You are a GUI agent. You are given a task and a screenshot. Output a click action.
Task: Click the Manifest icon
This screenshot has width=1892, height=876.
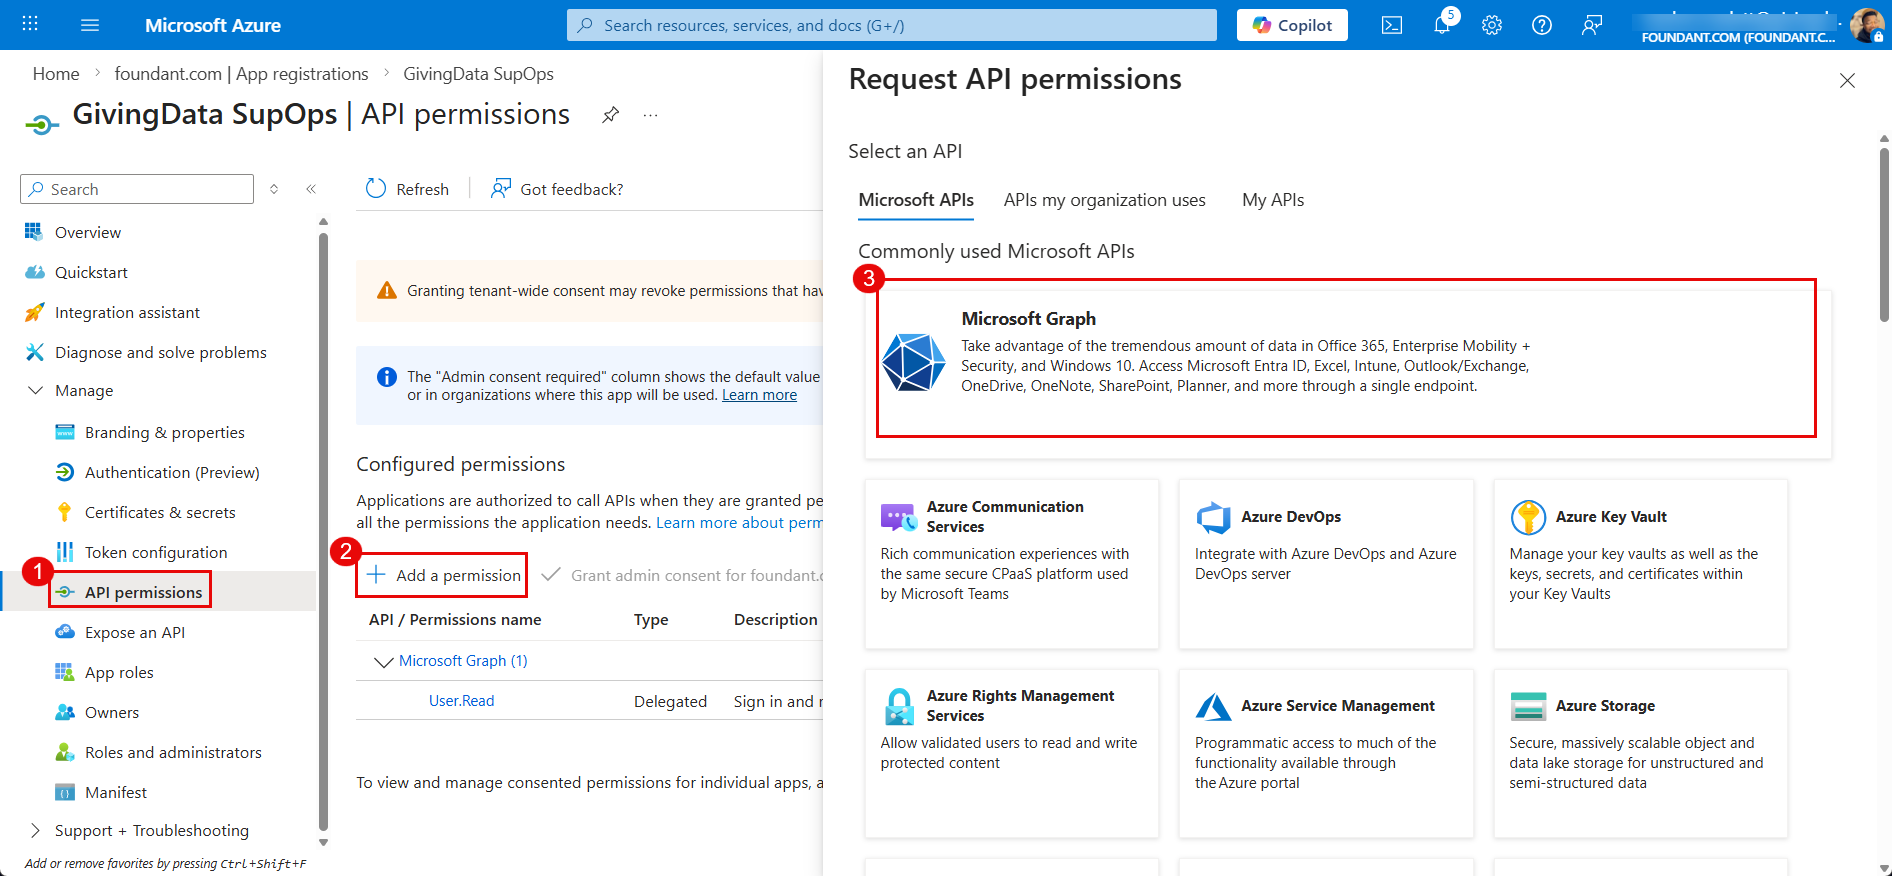tap(65, 792)
